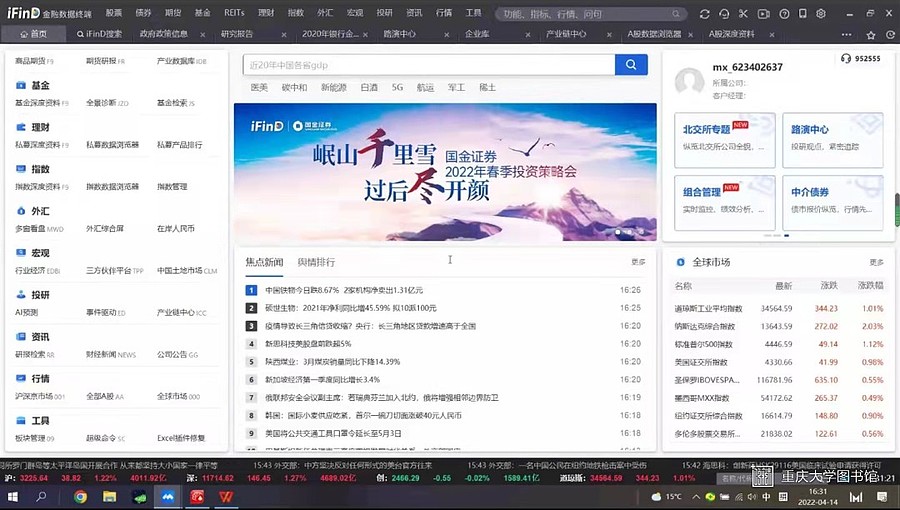The image size is (900, 510).
Task: Click the star favorites icon beside the tabs
Action: click(871, 35)
